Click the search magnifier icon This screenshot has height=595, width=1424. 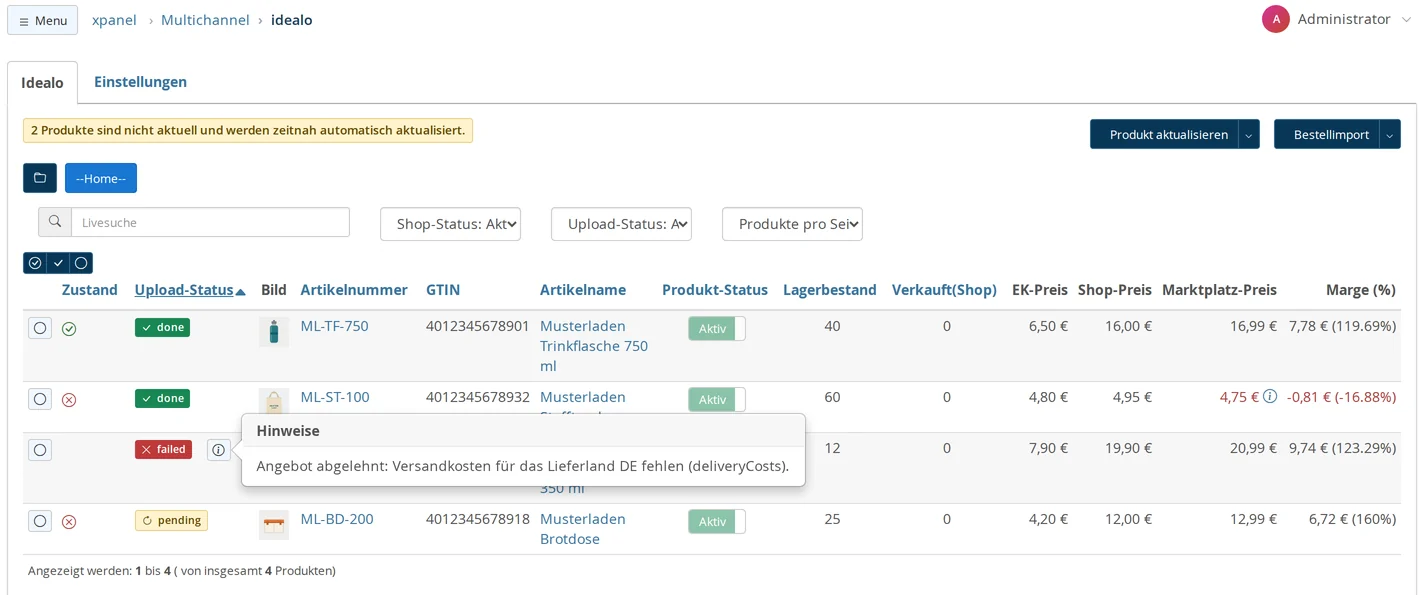coord(55,222)
